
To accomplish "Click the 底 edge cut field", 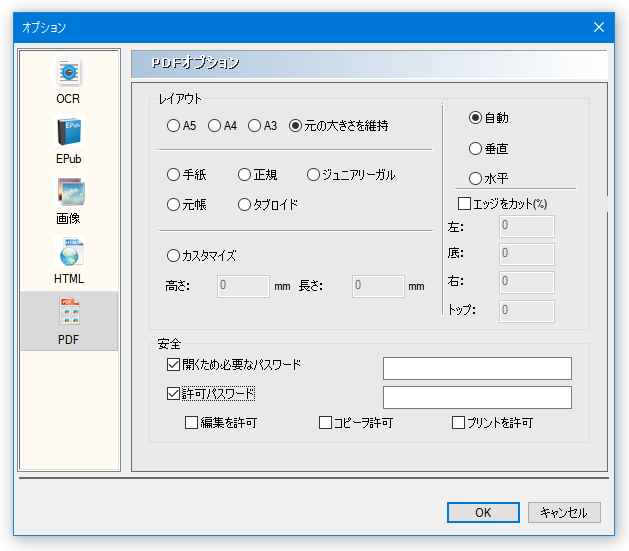I will tap(527, 254).
